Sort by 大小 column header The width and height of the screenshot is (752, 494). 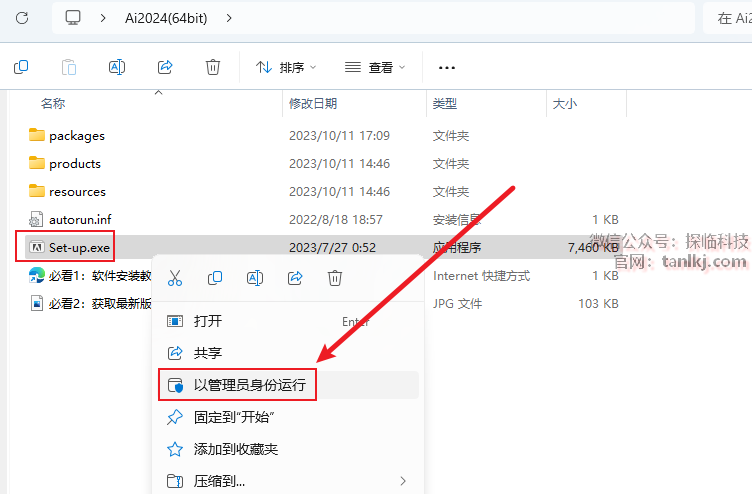pyautogui.click(x=564, y=104)
